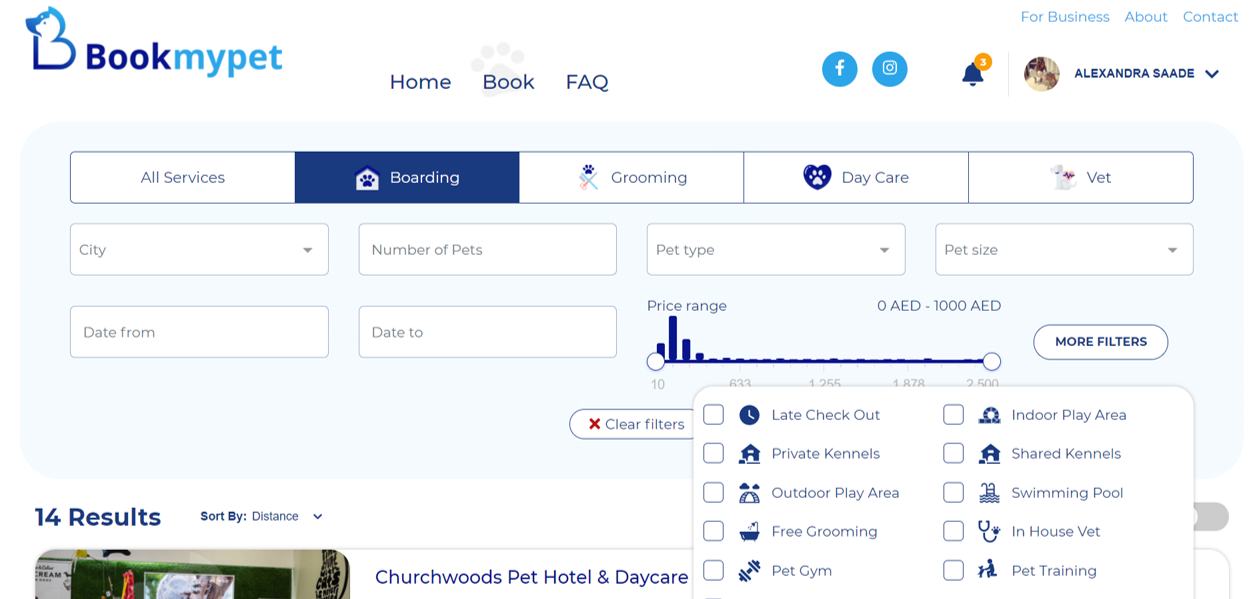Click Alexandra Saade's profile avatar
Image resolution: width=1258 pixels, height=599 pixels.
point(1042,74)
